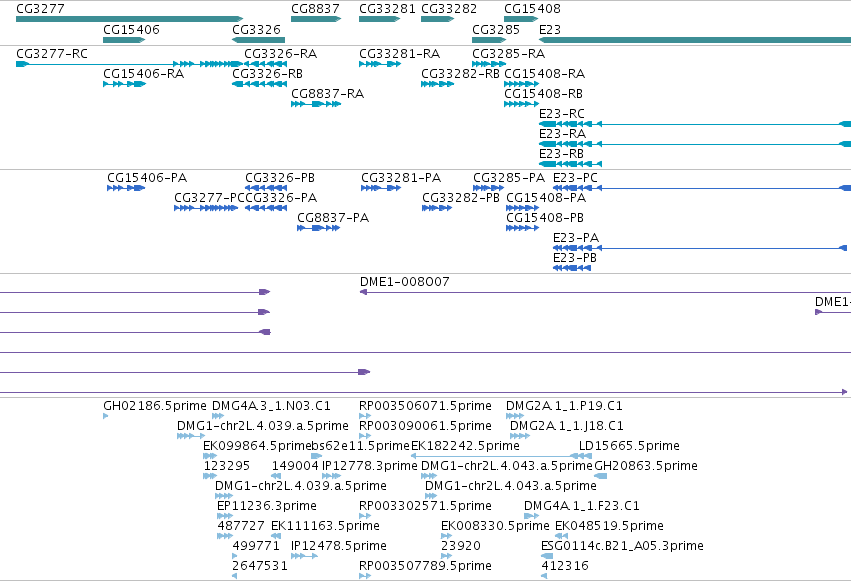The width and height of the screenshot is (851, 581).
Task: Select transcript CG3326-RB
Action: coord(259,84)
